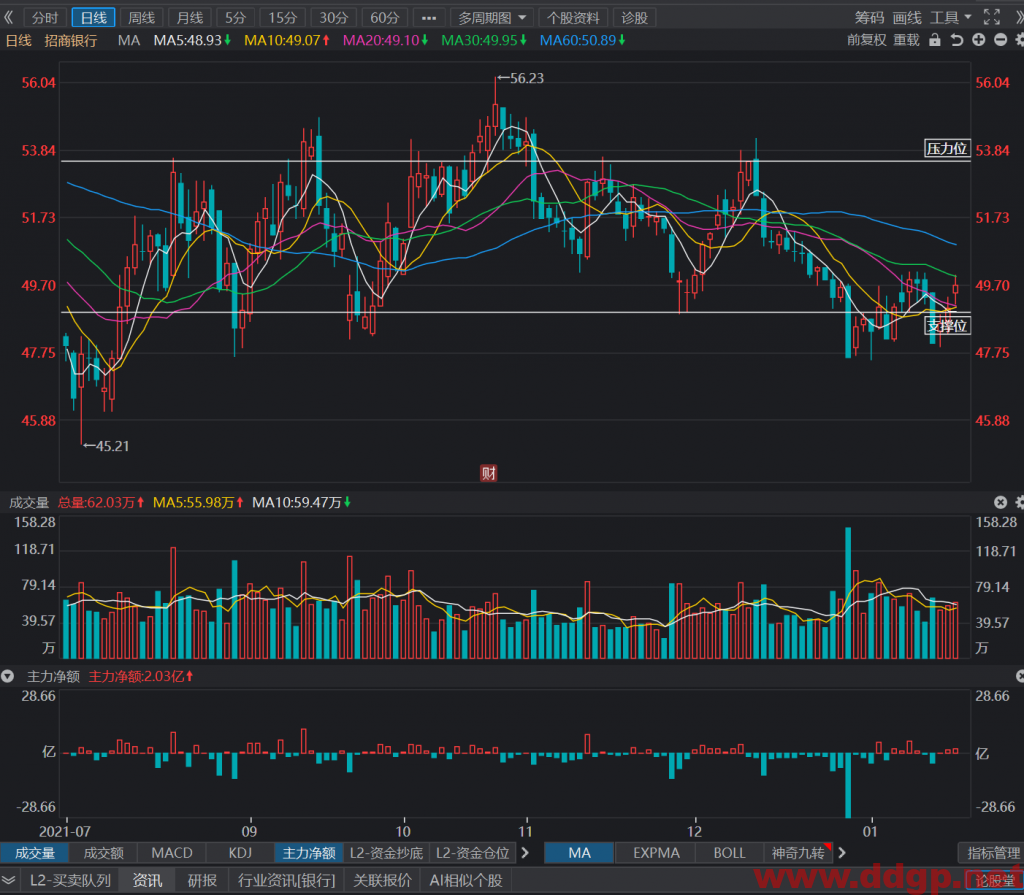Click the collapse double-arrow icon top left
The height and width of the screenshot is (895, 1024).
8,17
